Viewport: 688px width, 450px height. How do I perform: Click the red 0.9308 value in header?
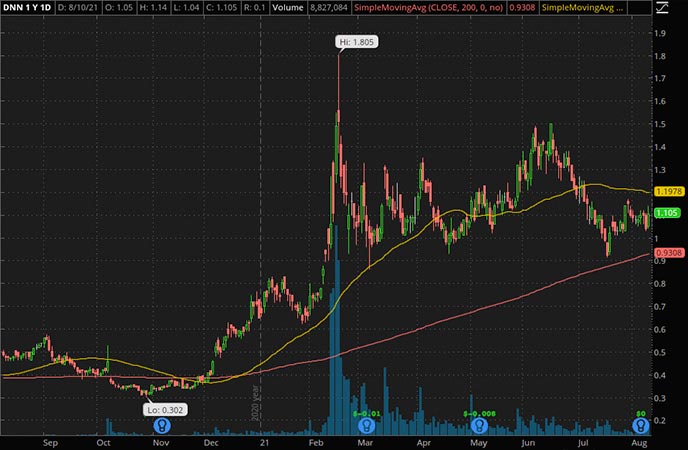(522, 7)
